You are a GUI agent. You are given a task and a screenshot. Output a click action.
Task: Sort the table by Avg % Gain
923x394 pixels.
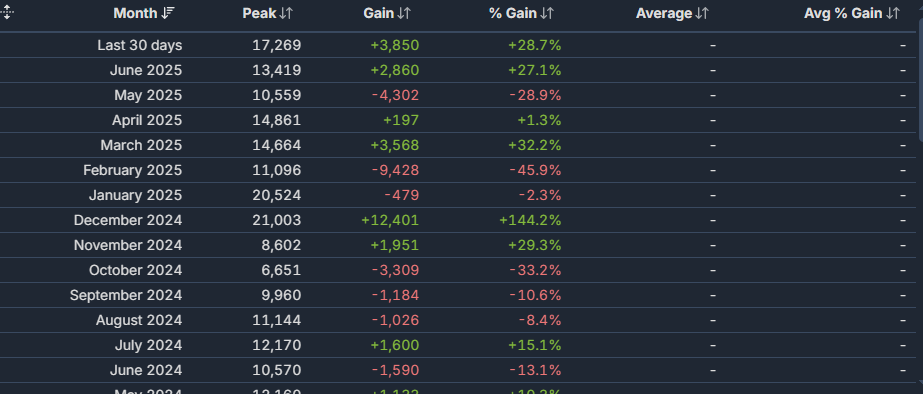pos(852,14)
